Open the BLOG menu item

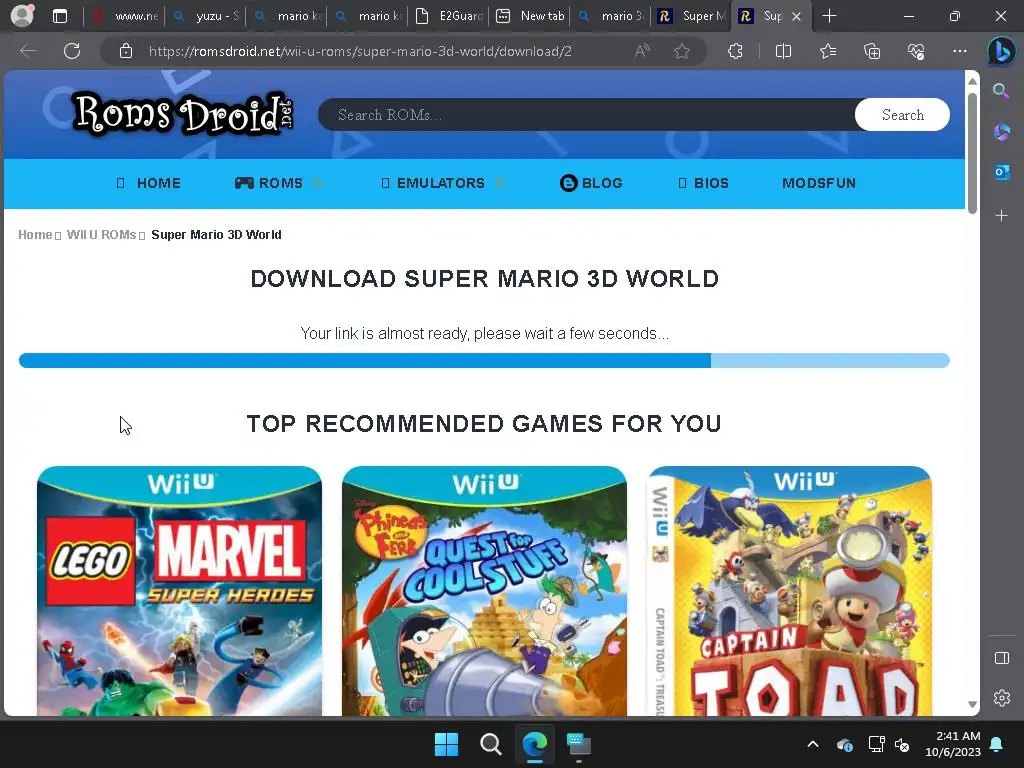coord(591,184)
